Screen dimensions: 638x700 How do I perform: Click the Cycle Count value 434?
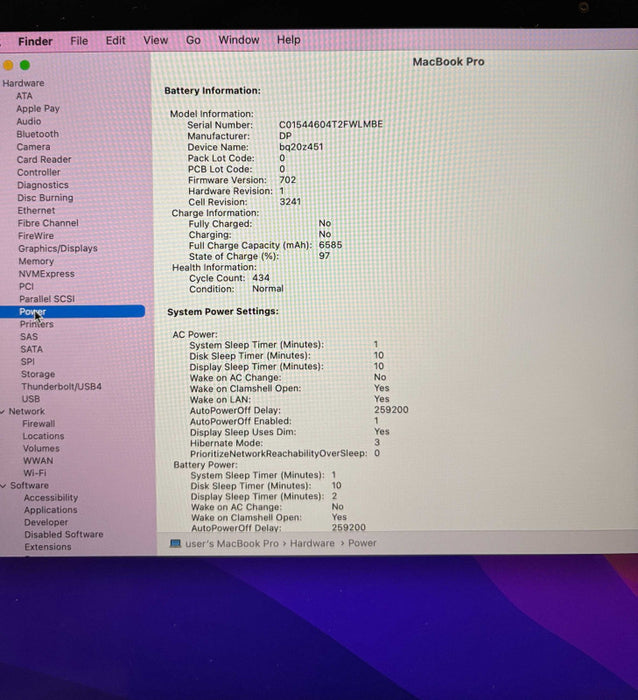coord(261,278)
